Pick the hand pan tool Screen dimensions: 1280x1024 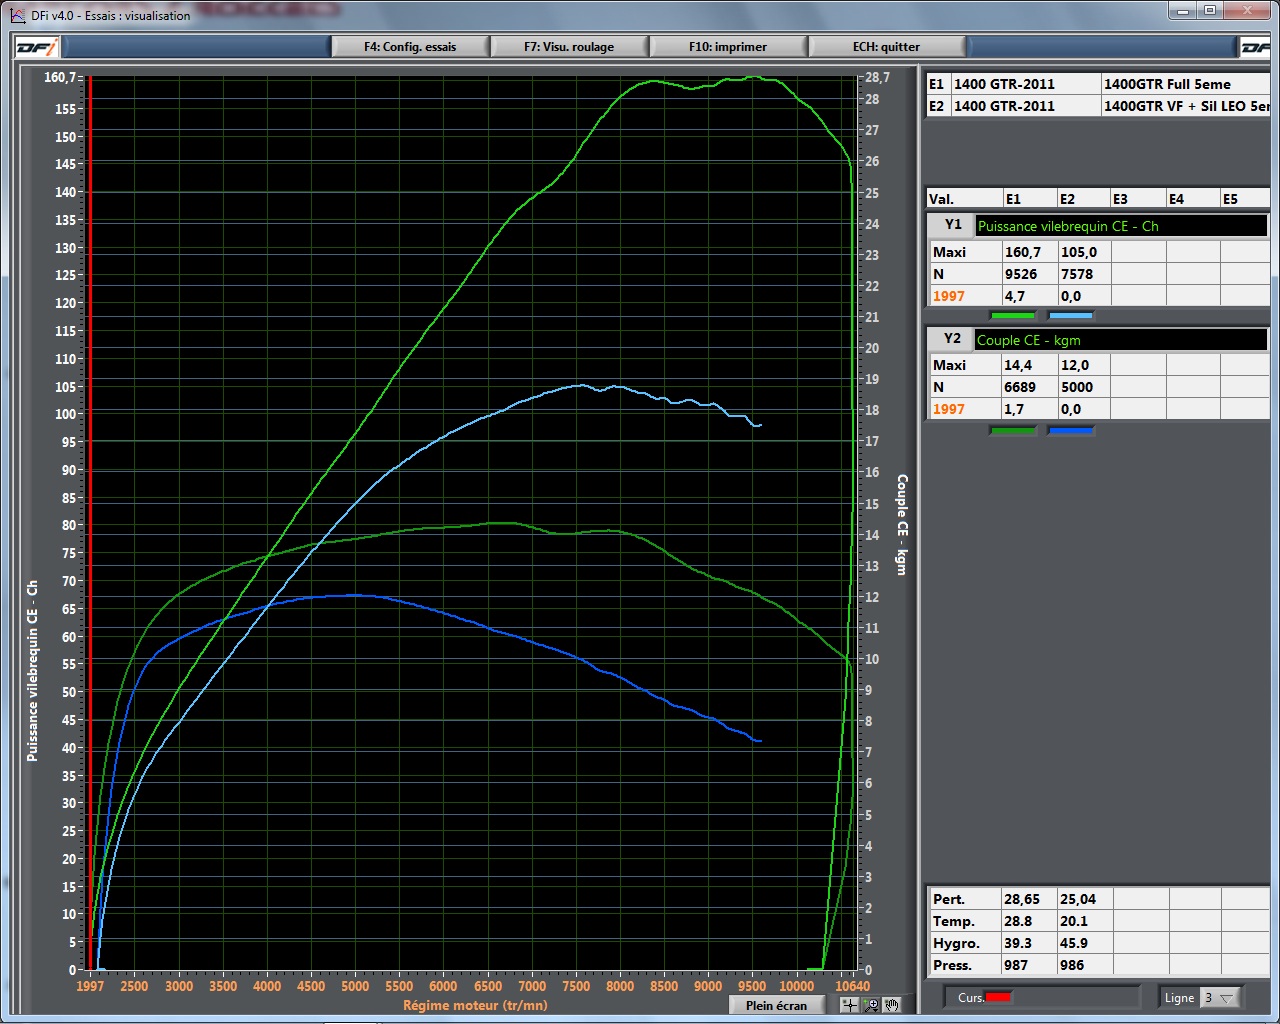(x=892, y=1005)
